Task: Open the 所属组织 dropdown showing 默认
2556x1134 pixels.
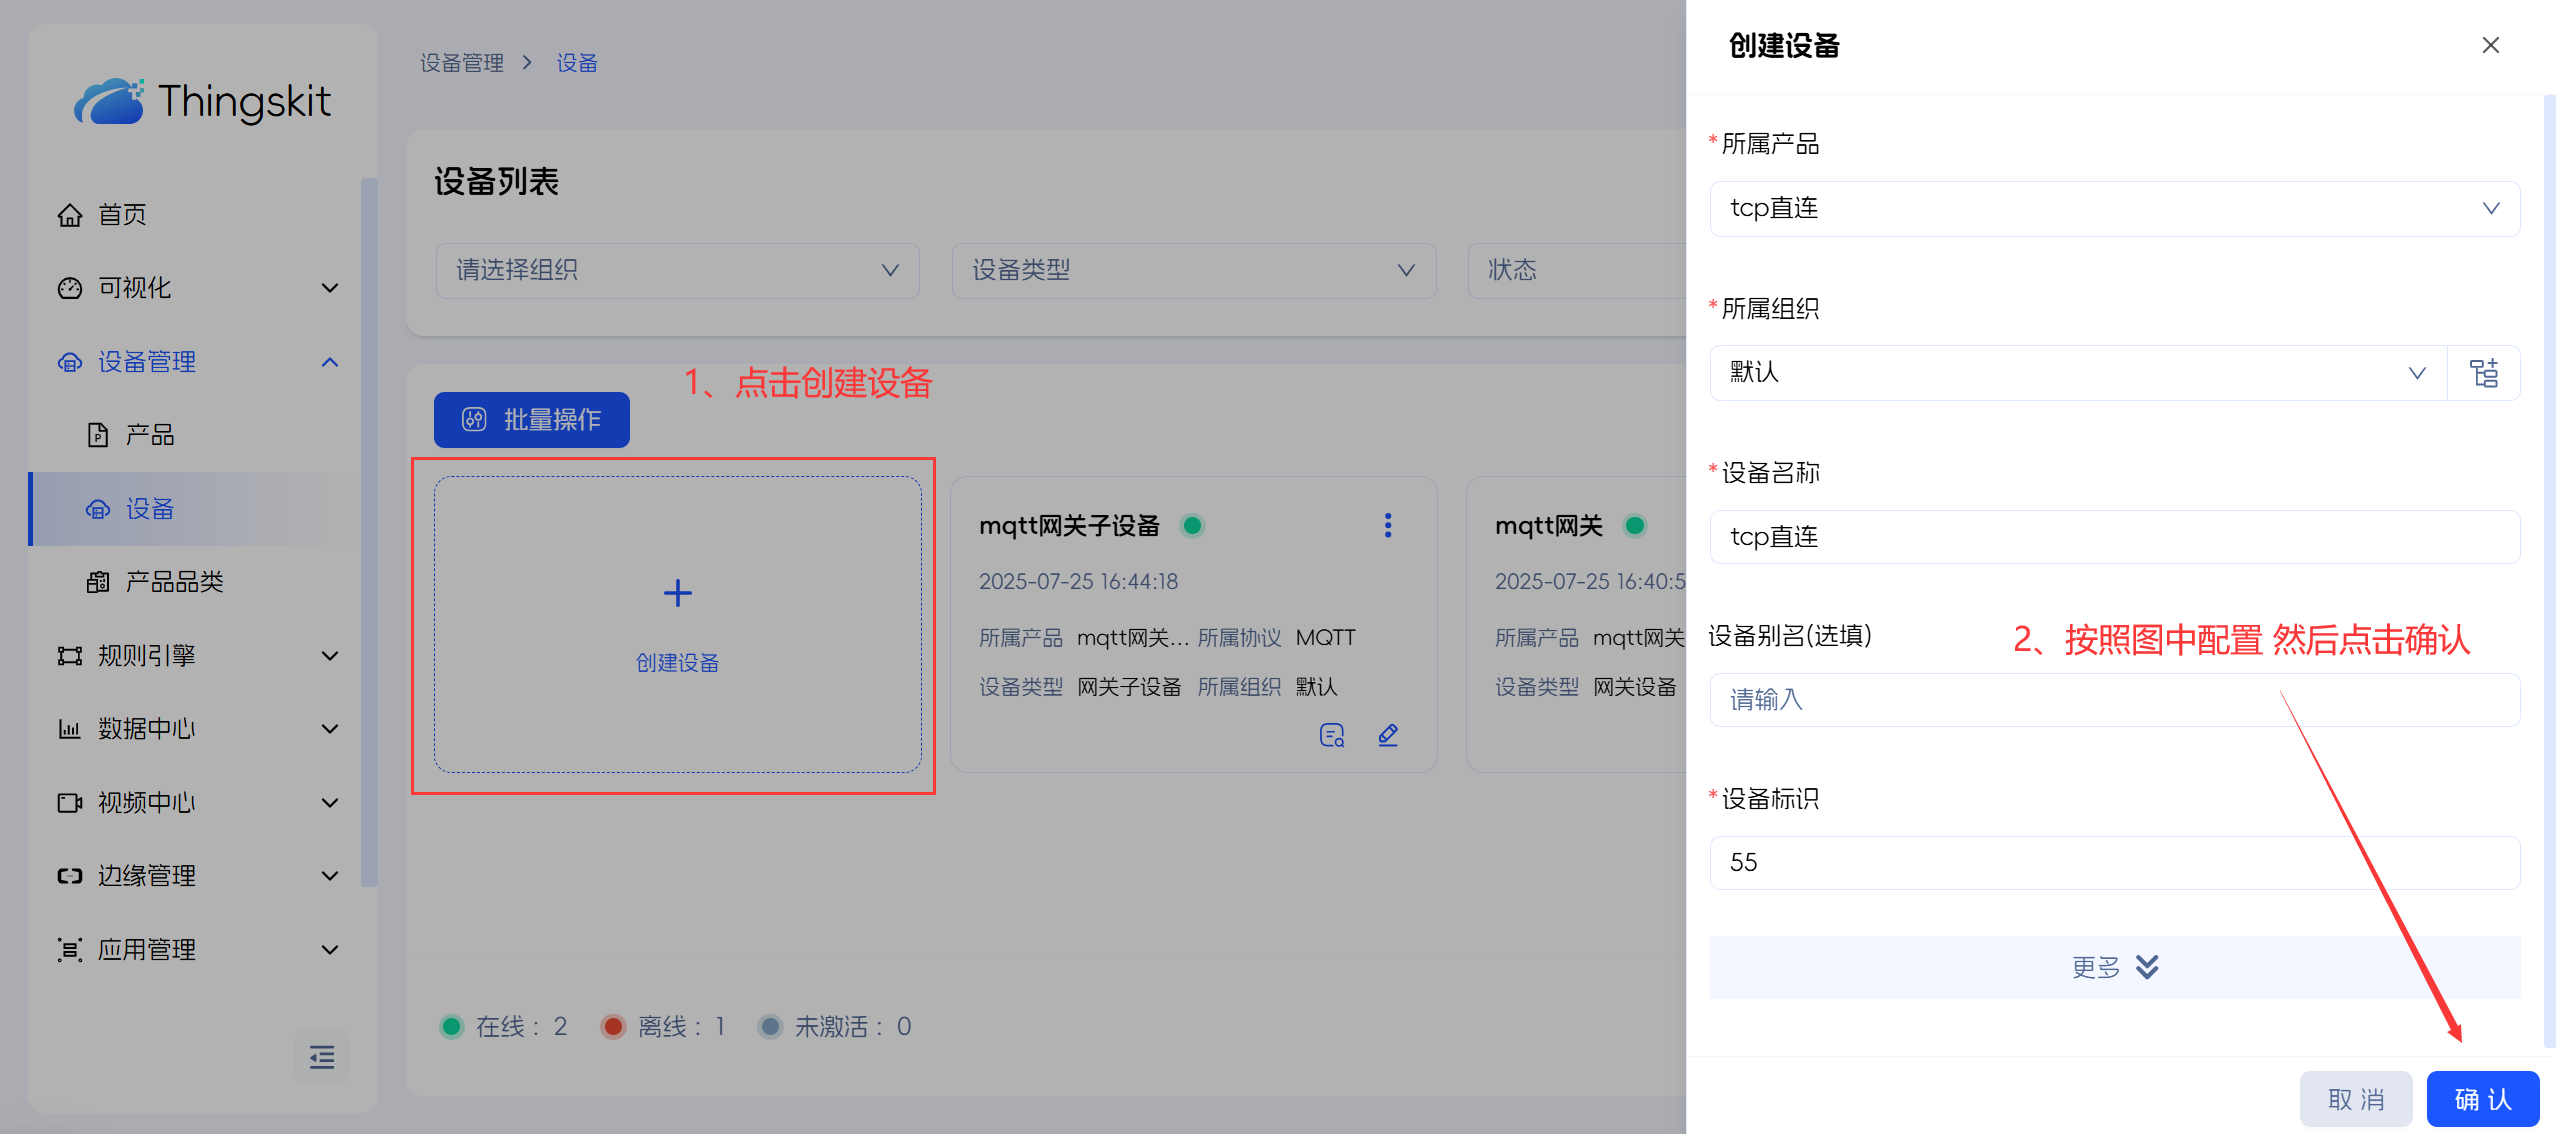Action: point(2077,373)
